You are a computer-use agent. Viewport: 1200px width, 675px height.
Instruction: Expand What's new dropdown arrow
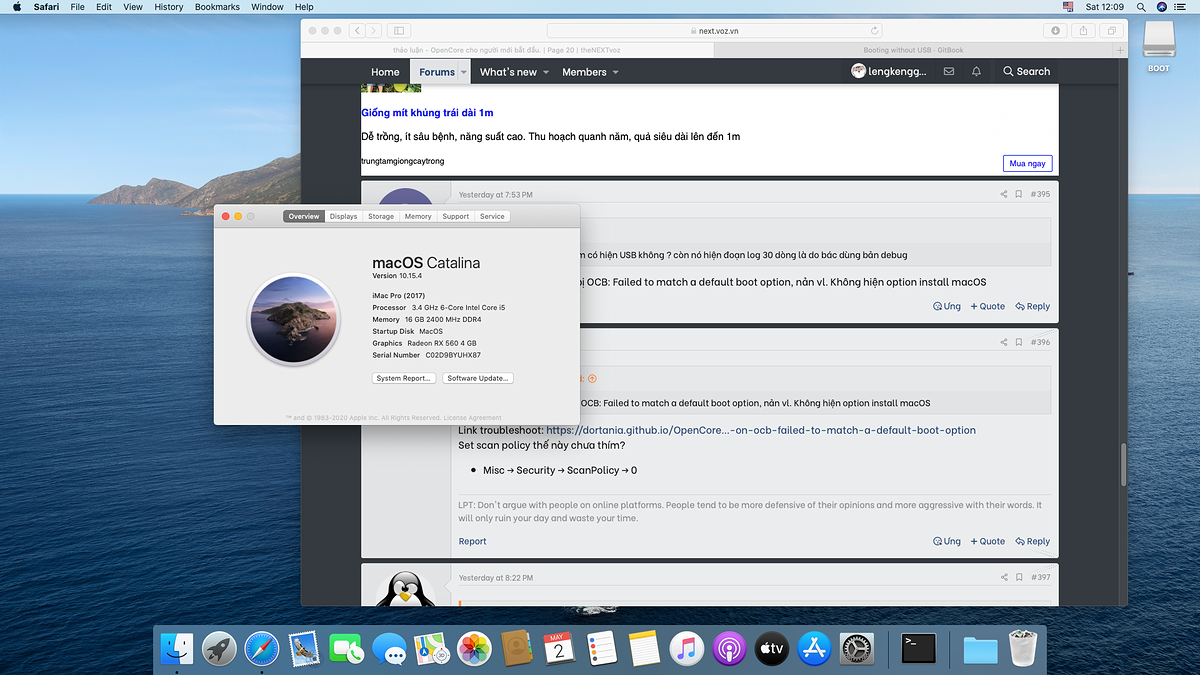point(546,72)
